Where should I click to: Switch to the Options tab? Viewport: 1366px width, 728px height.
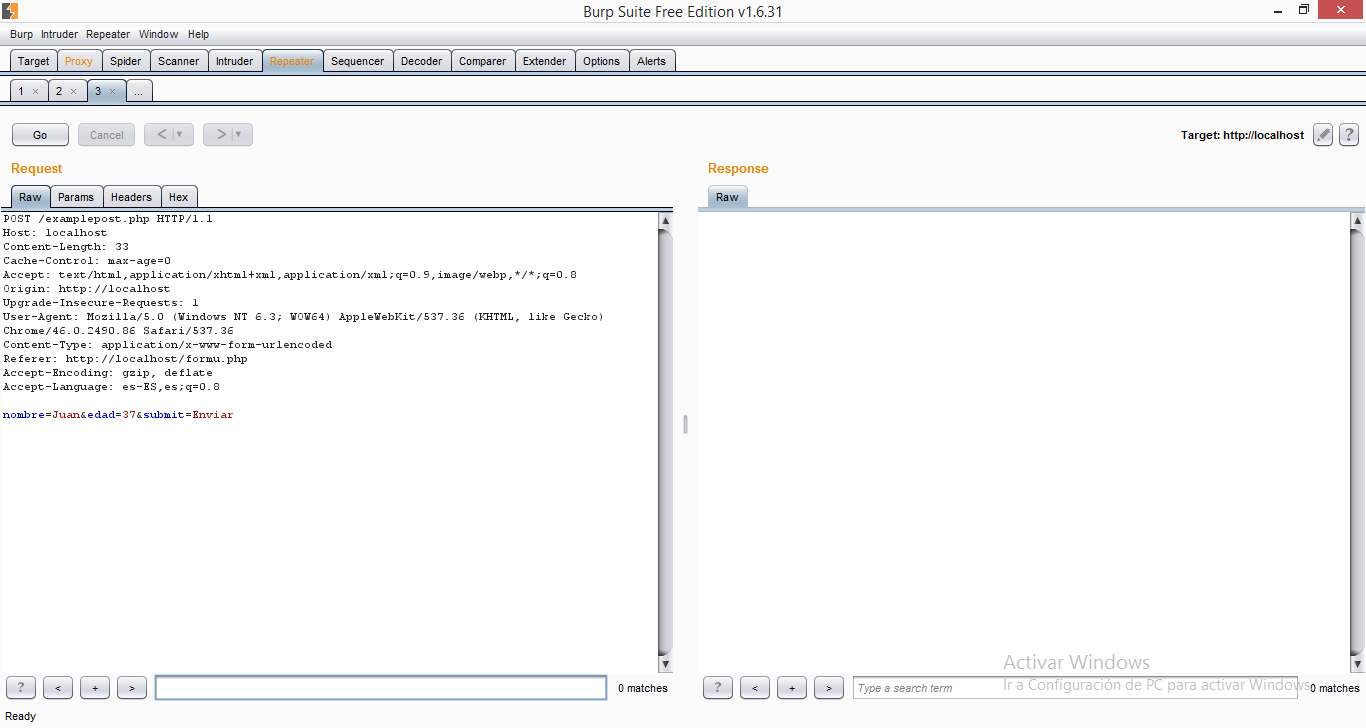(x=602, y=61)
